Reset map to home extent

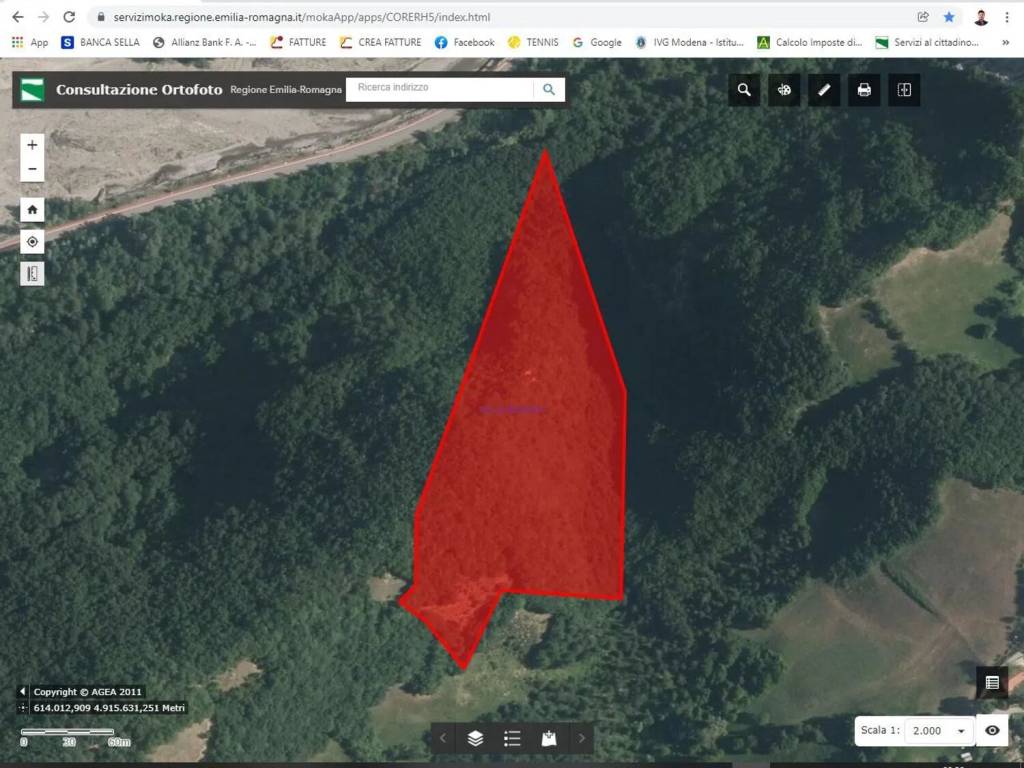coord(32,210)
